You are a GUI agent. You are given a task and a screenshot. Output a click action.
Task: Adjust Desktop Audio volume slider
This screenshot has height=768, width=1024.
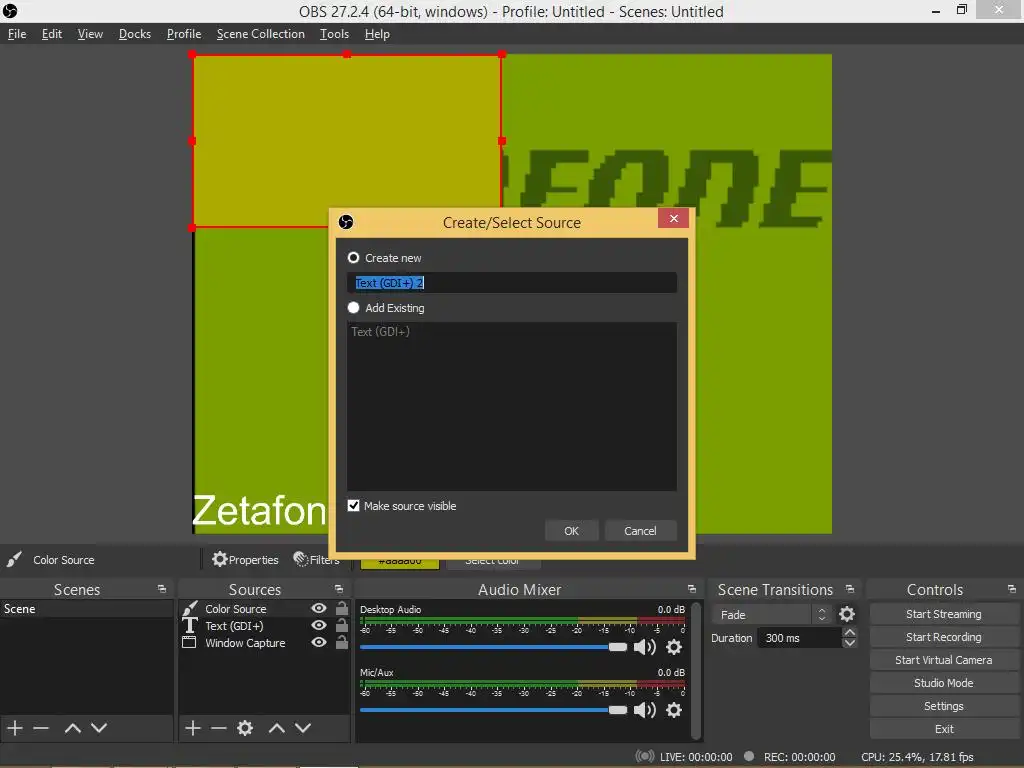tap(493, 647)
